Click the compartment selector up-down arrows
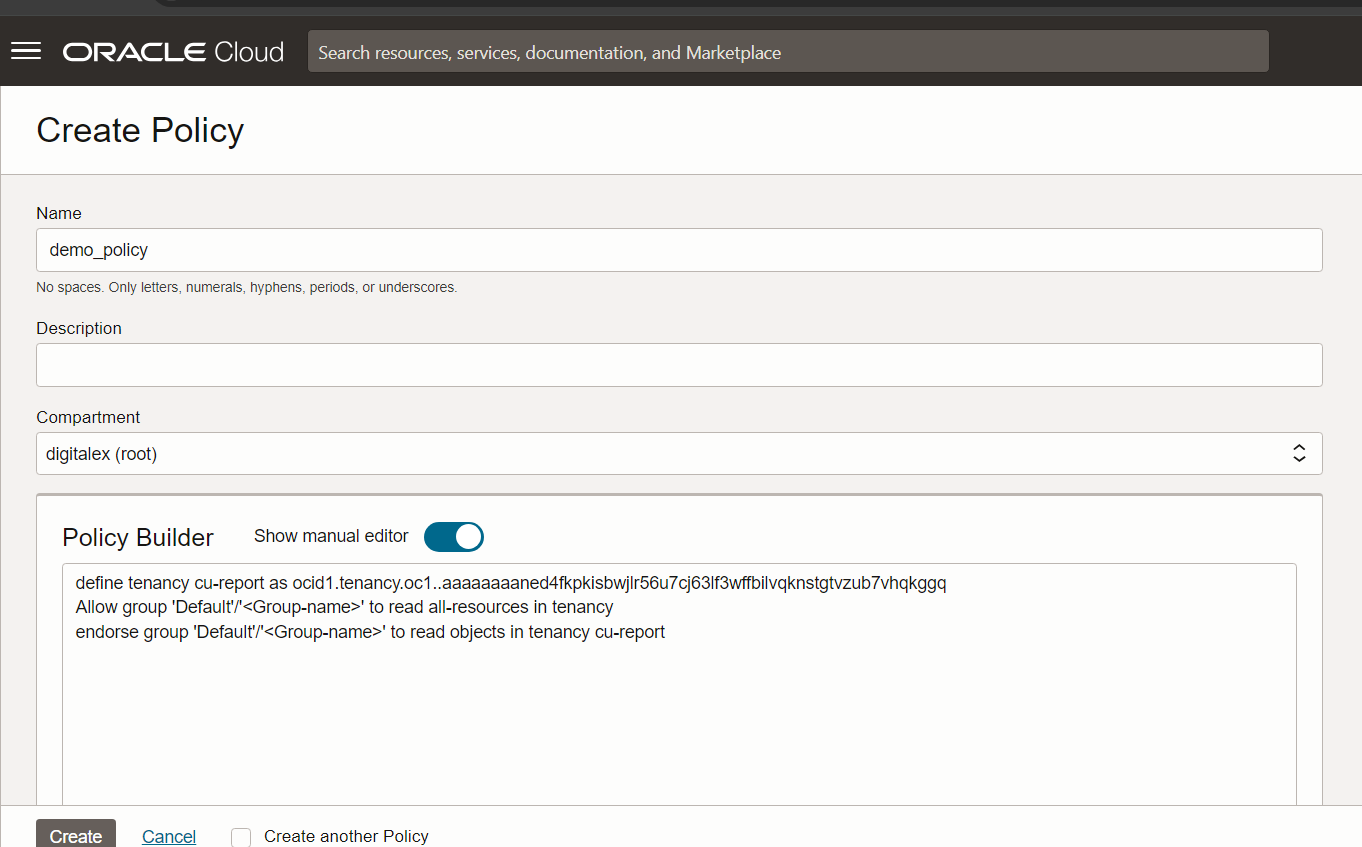The width and height of the screenshot is (1362, 847). (x=1299, y=453)
